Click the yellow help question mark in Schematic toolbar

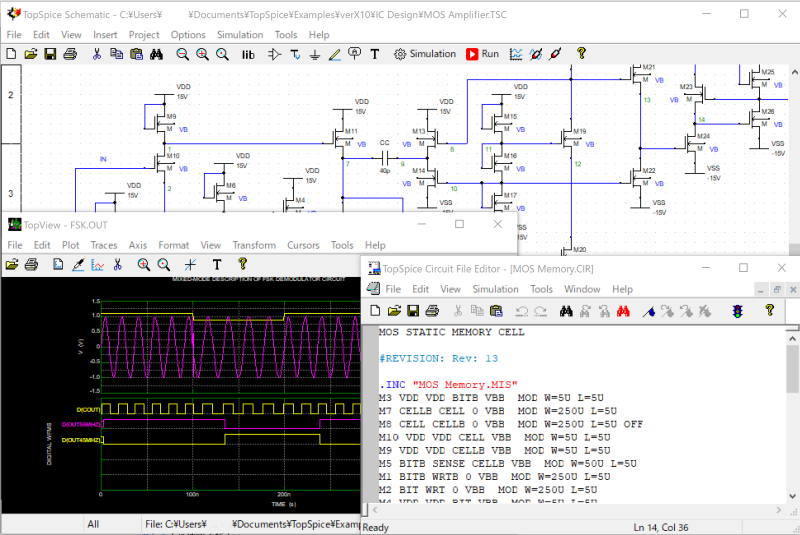coord(581,54)
